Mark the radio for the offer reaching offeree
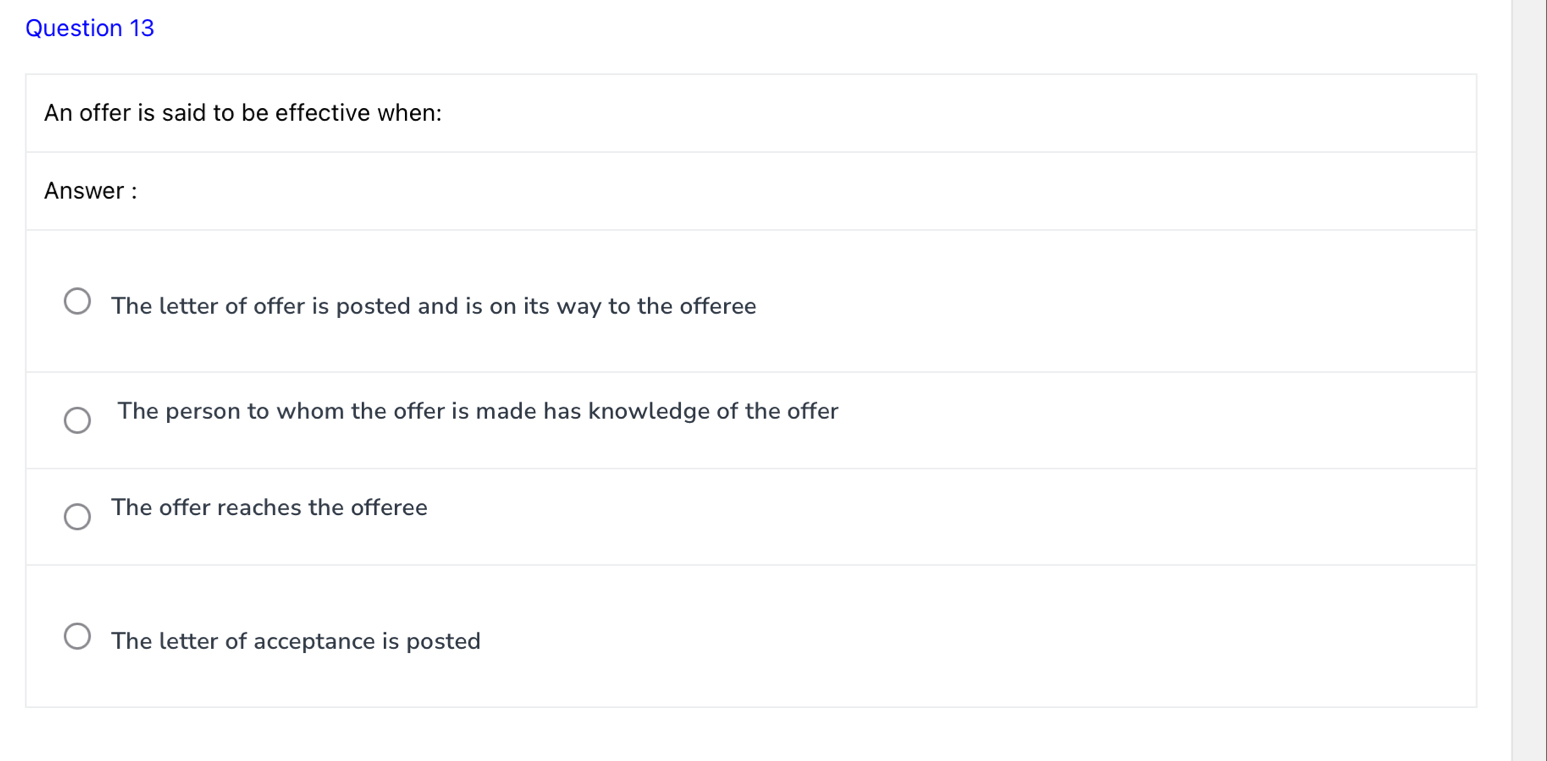The height and width of the screenshot is (761, 1547). tap(77, 516)
